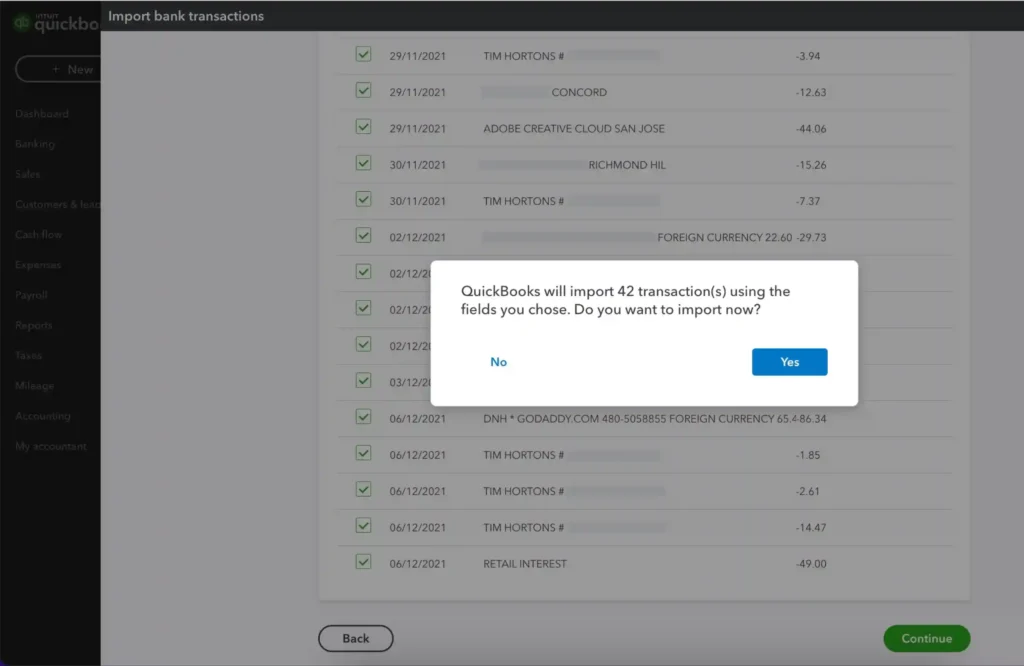The height and width of the screenshot is (666, 1024).
Task: Open Sales in the sidebar
Action: (27, 174)
